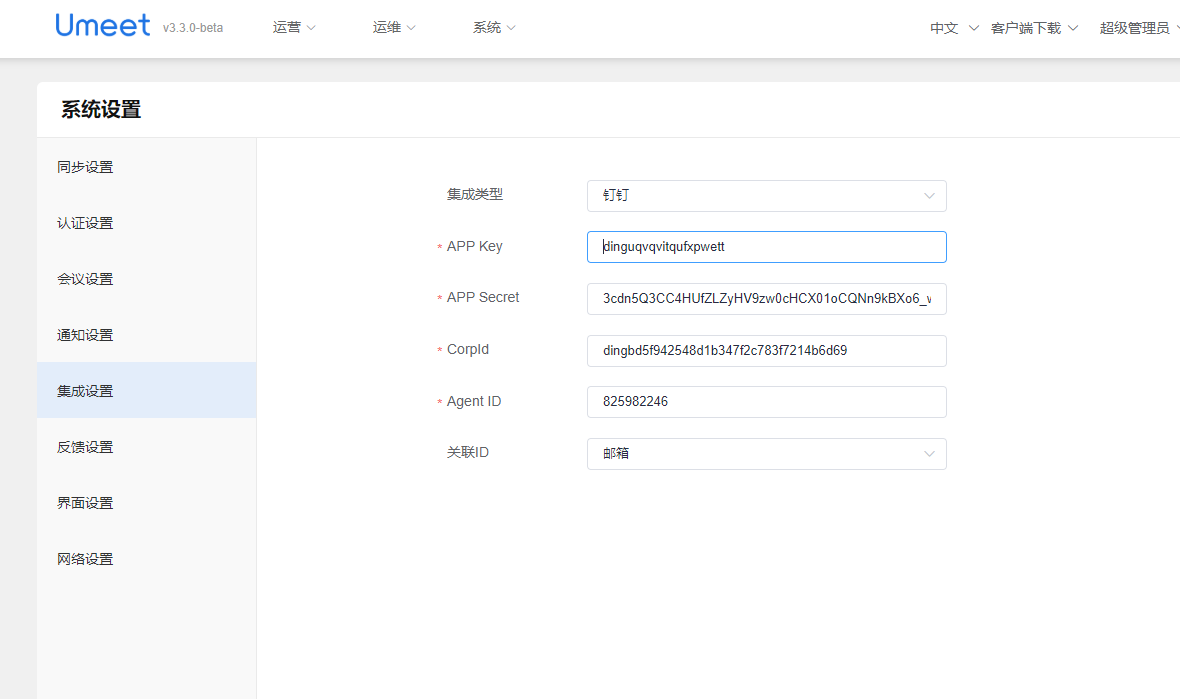Select 同步设置 in the sidebar

[86, 167]
